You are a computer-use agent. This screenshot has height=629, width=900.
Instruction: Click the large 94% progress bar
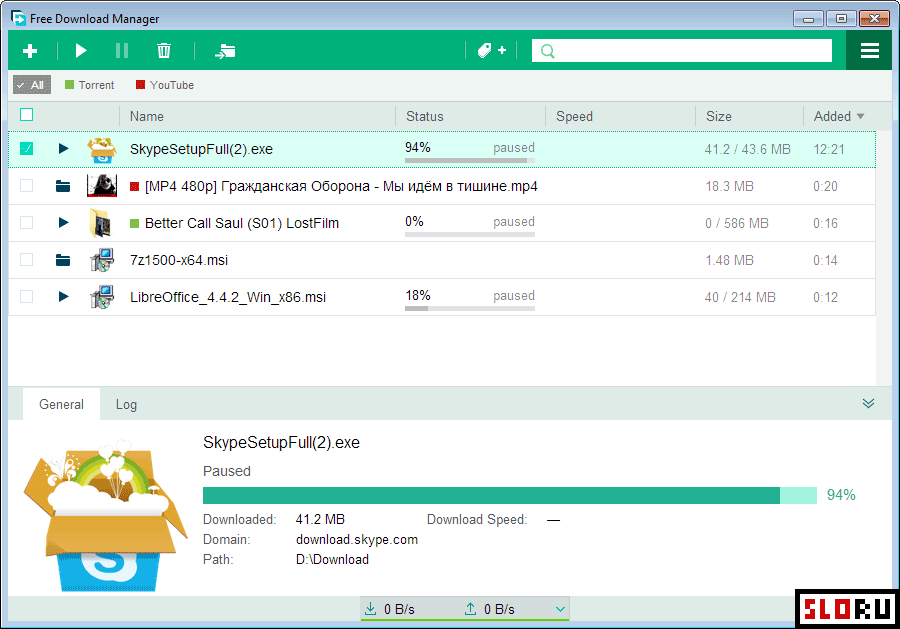point(510,495)
